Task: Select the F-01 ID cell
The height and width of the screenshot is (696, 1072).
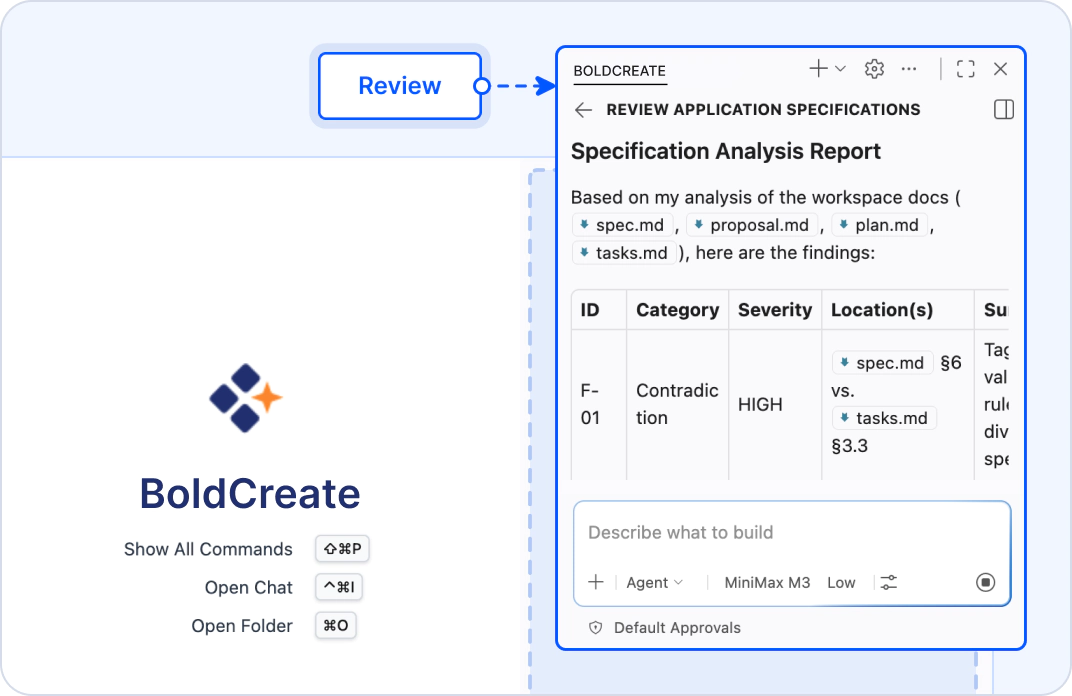Action: 599,404
